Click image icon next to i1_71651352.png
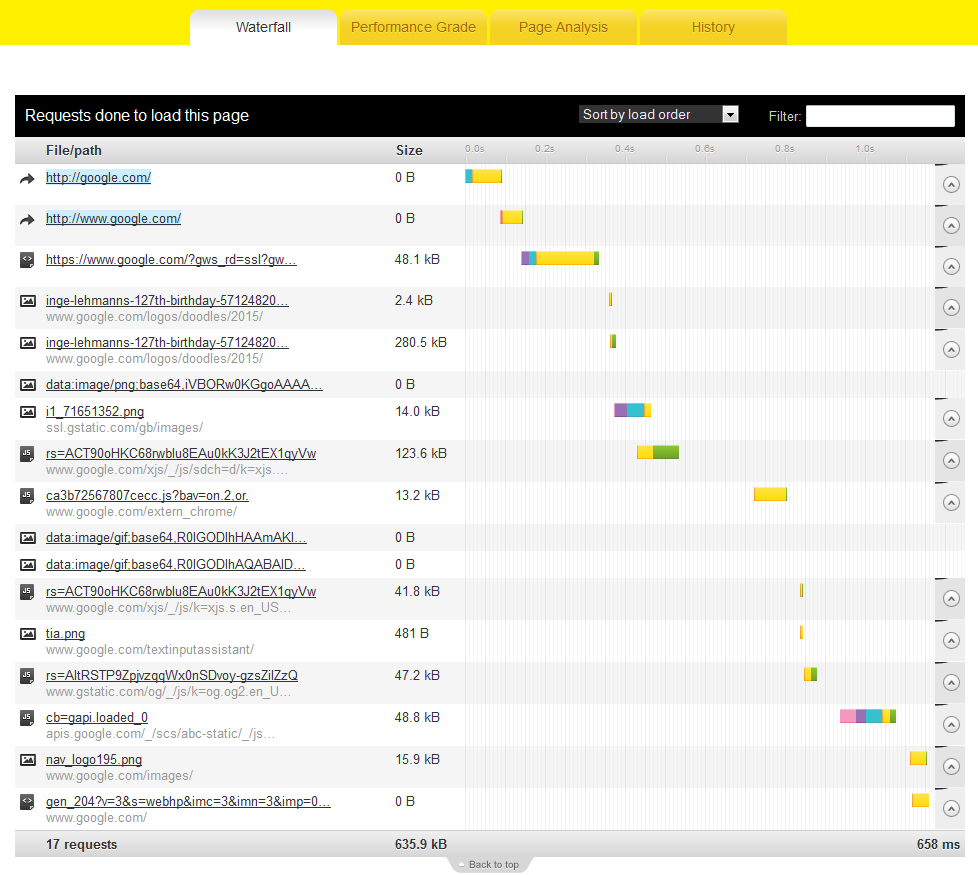The image size is (978, 875). click(x=28, y=412)
